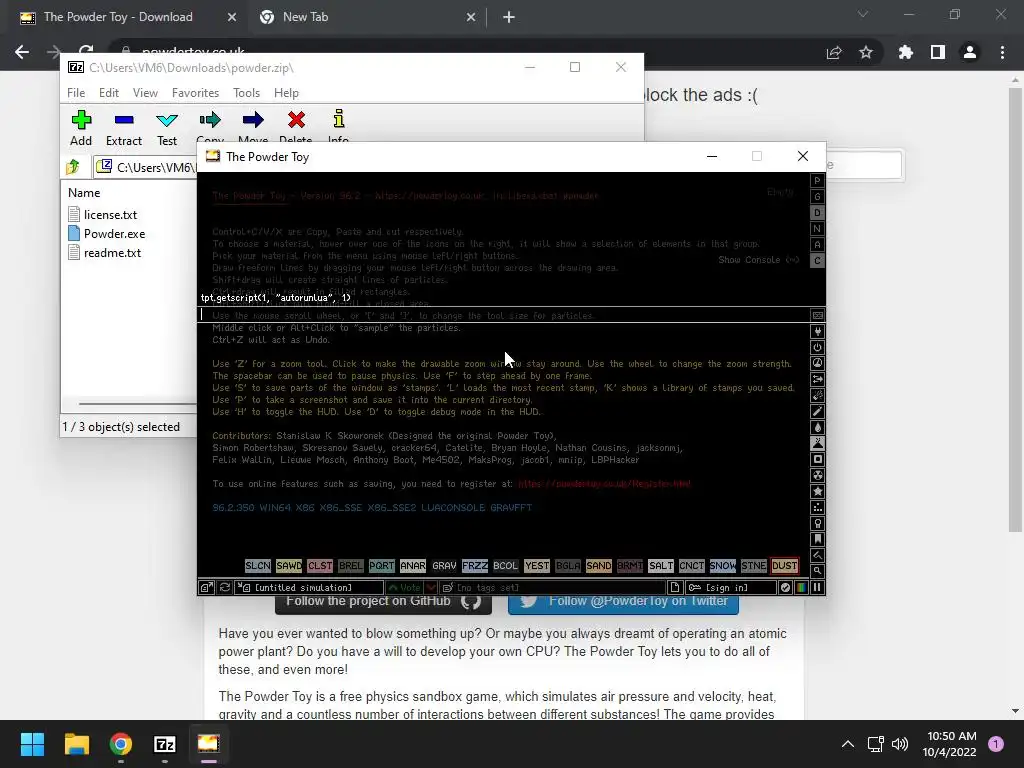This screenshot has width=1024, height=768.
Task: Vote down the simulation
Action: pos(431,588)
